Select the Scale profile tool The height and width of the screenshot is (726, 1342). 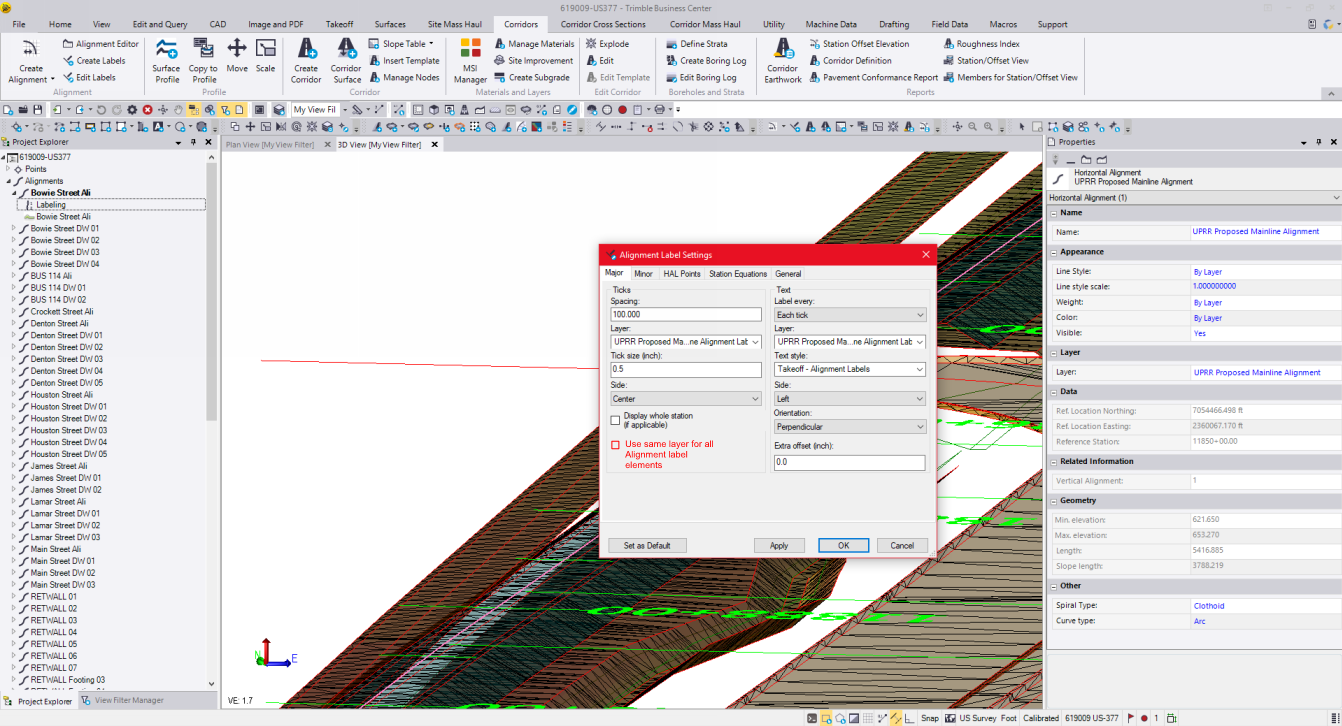(265, 56)
